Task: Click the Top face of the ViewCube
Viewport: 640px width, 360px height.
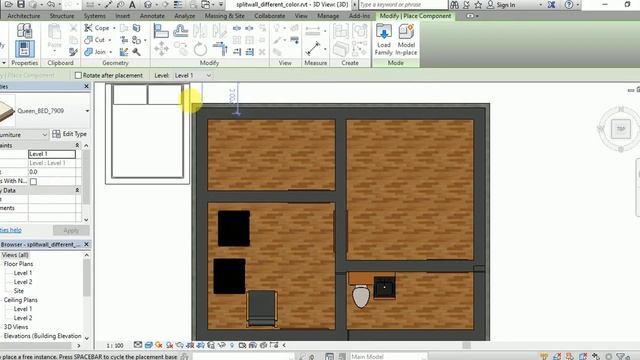Action: click(621, 129)
